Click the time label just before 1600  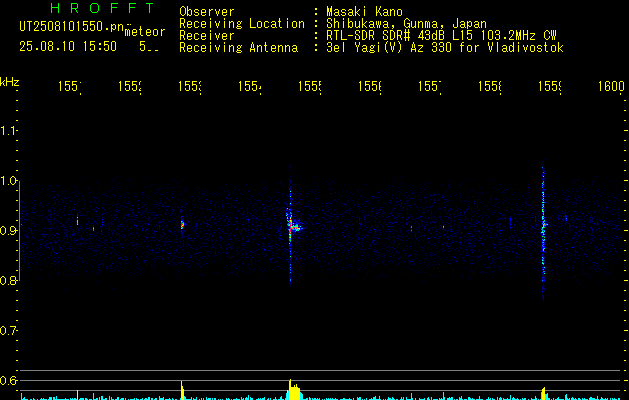550,86
